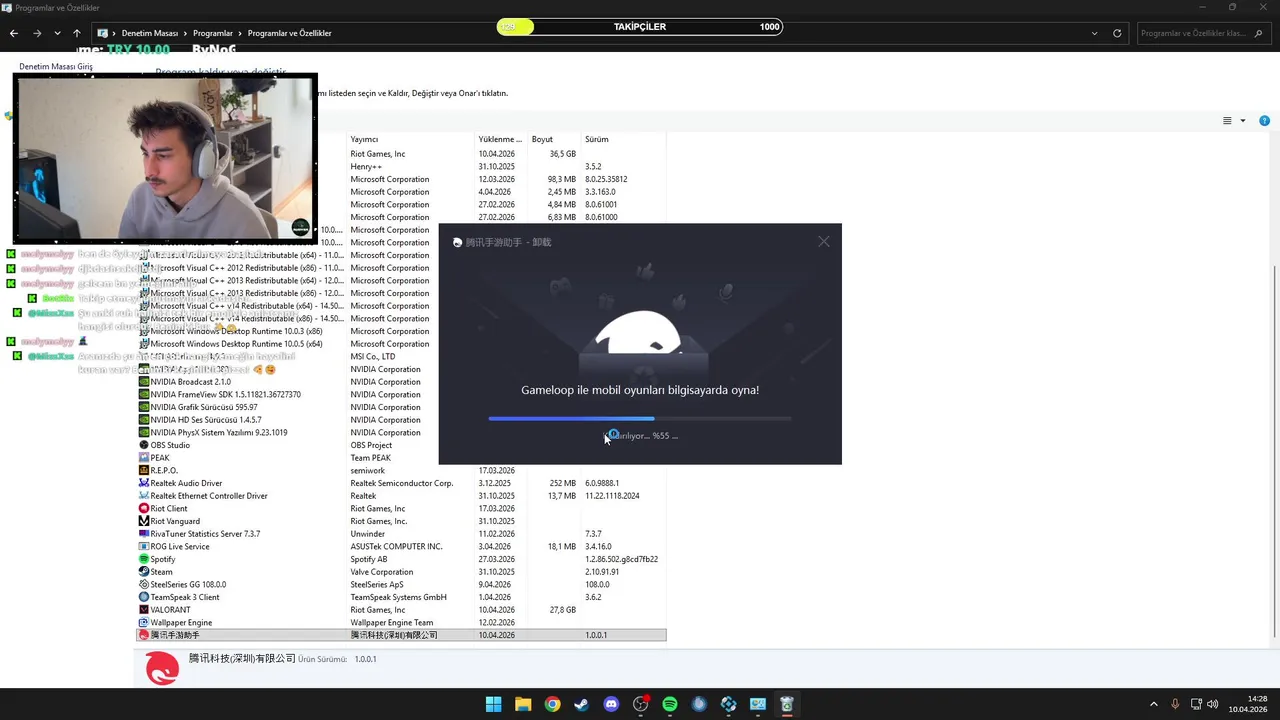Expand the address bar history dropdown
Viewport: 1280px width, 720px height.
pyautogui.click(x=1094, y=33)
